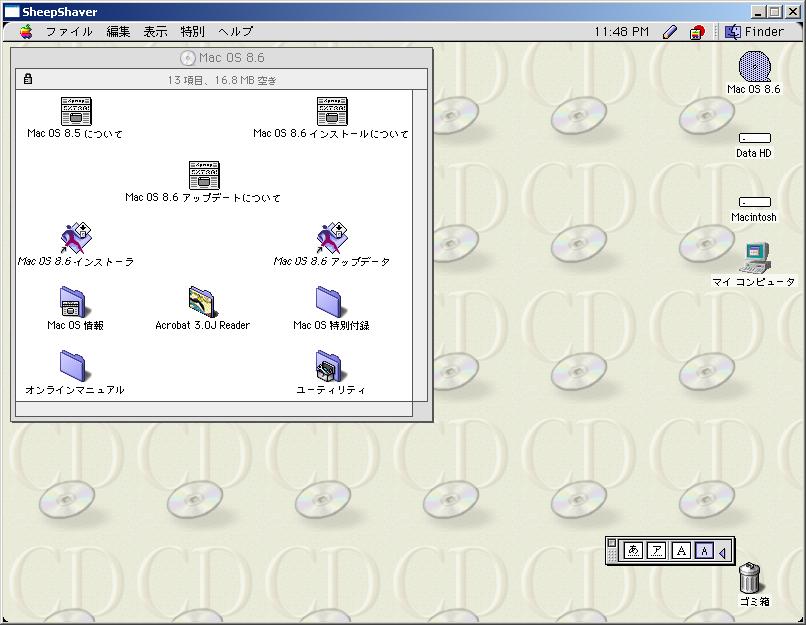Select Mac OS 8.6 インストールについて document
Screen dimensions: 806x625
pyautogui.click(x=332, y=111)
